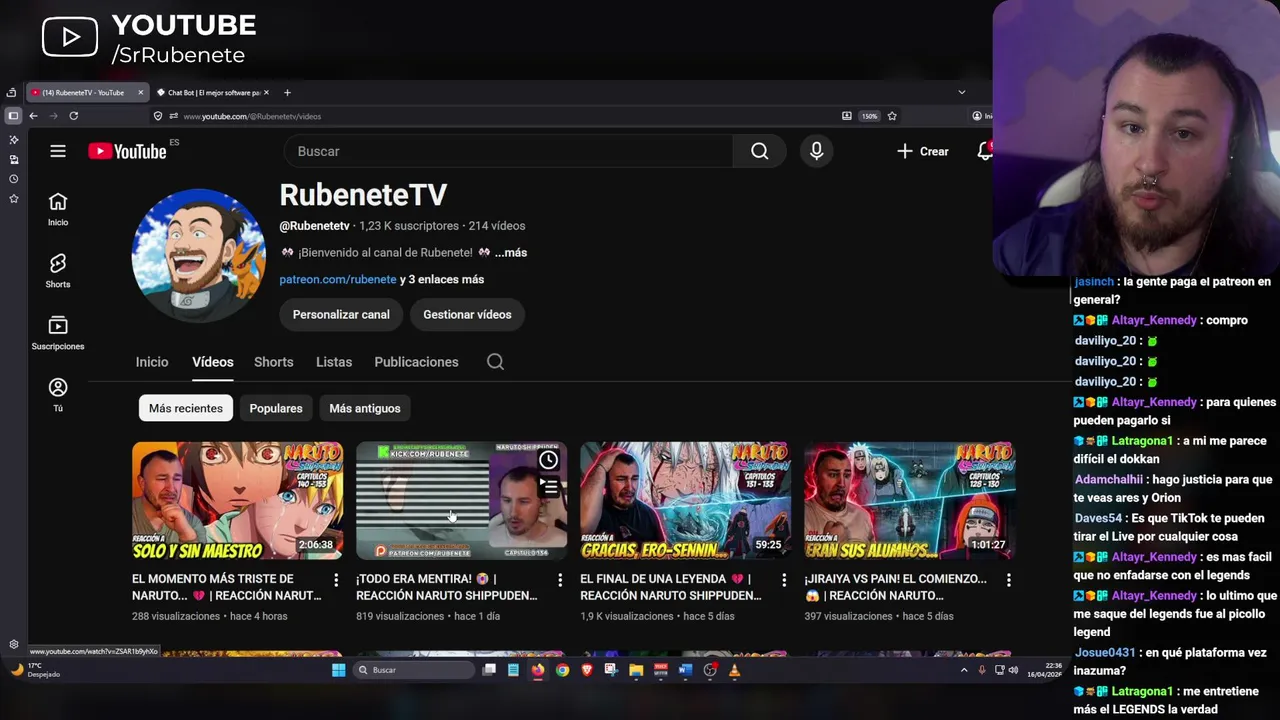This screenshot has height=720, width=1280.
Task: Click the 150% zoom level indicator
Action: point(870,116)
